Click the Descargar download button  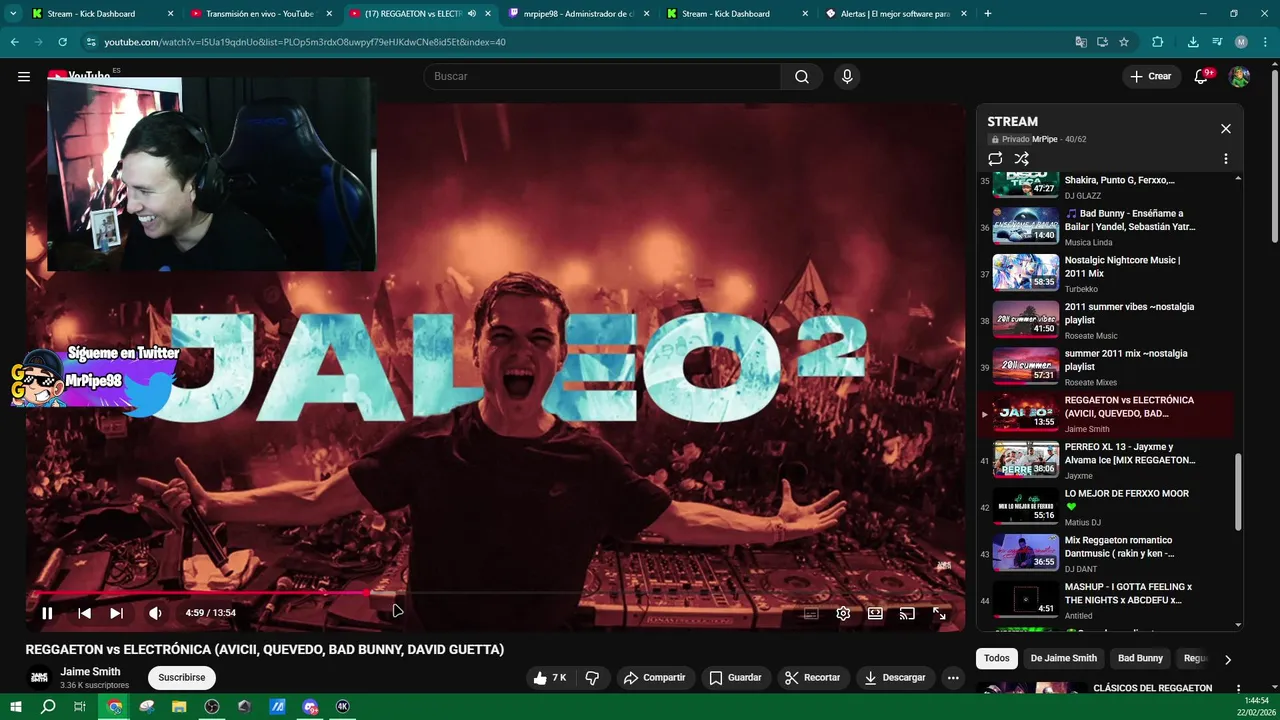point(896,678)
